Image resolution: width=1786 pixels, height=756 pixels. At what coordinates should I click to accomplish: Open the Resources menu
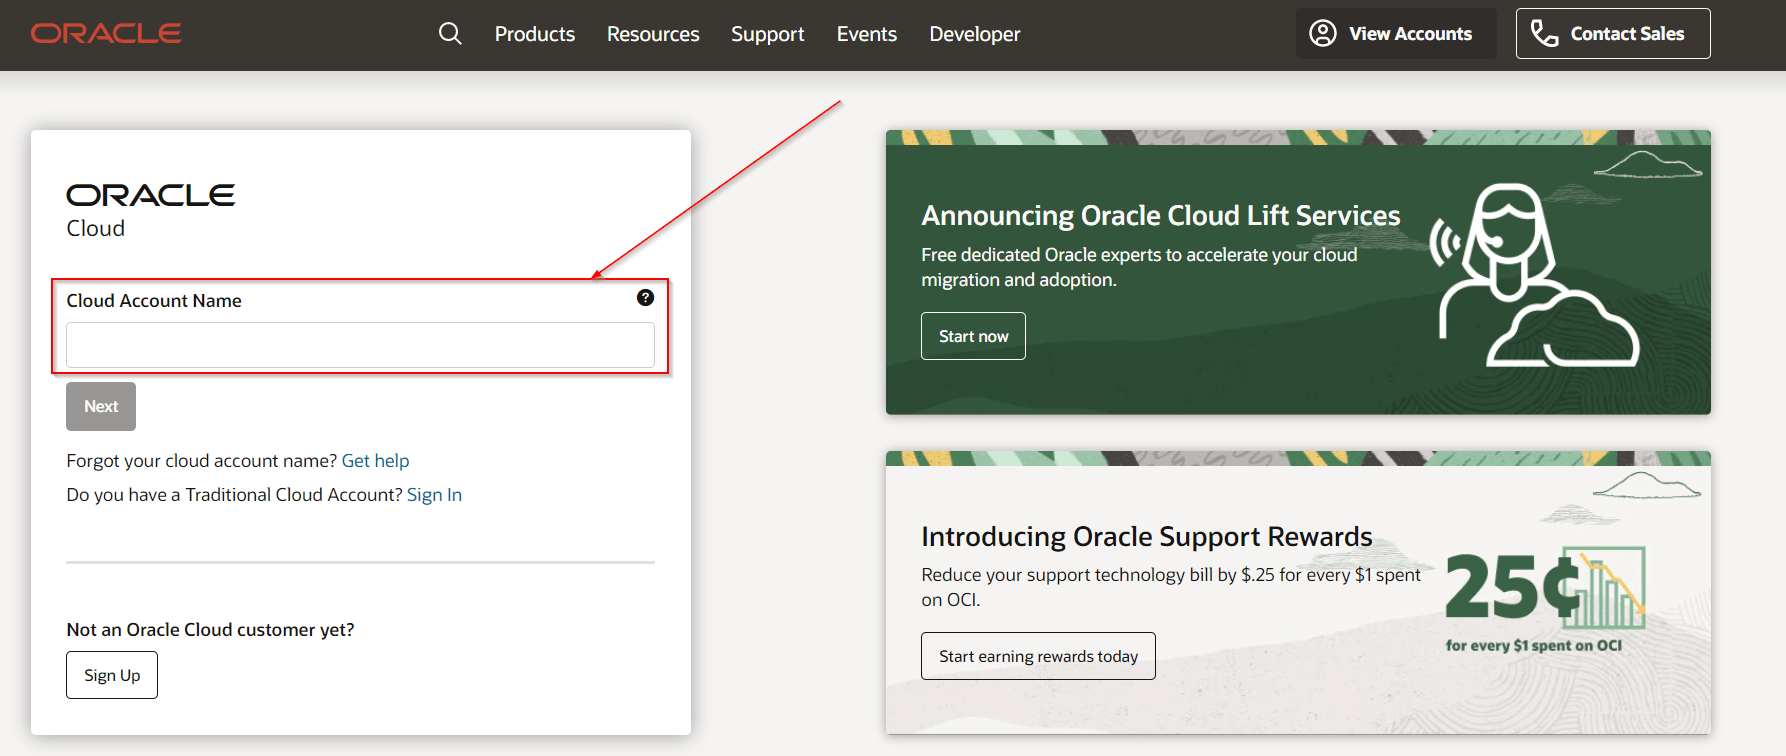click(653, 34)
